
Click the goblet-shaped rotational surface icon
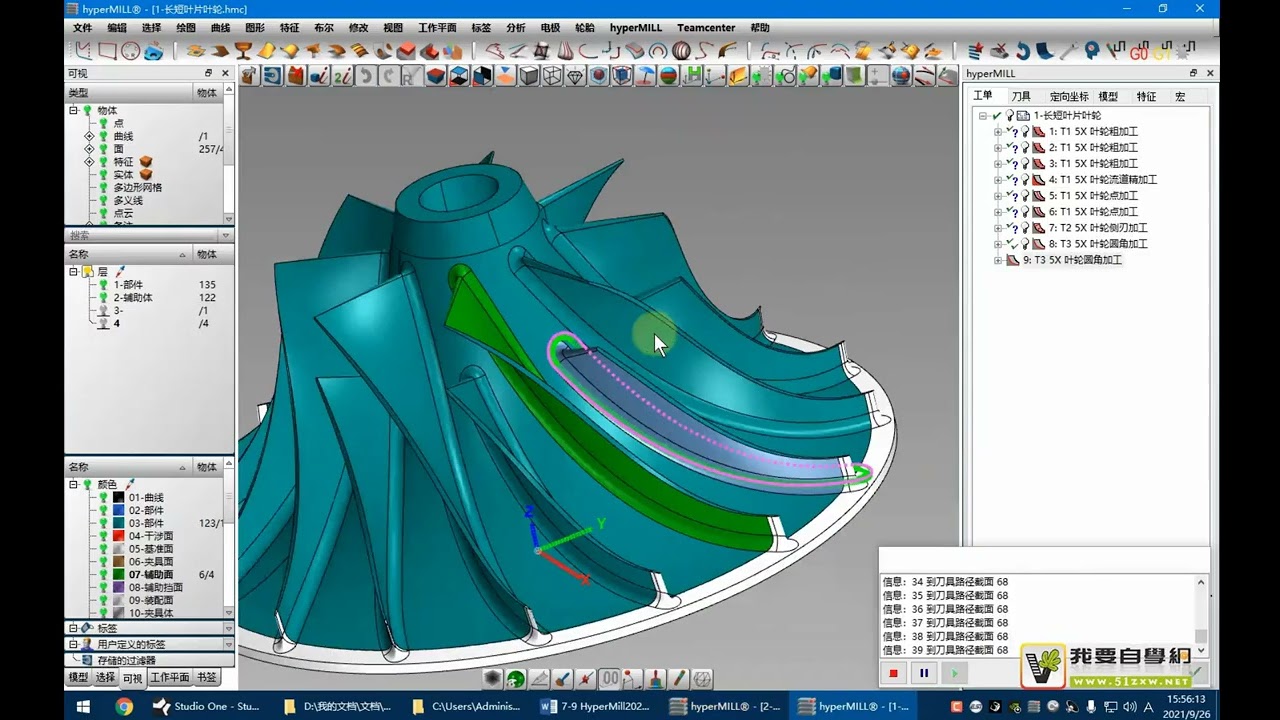[243, 50]
